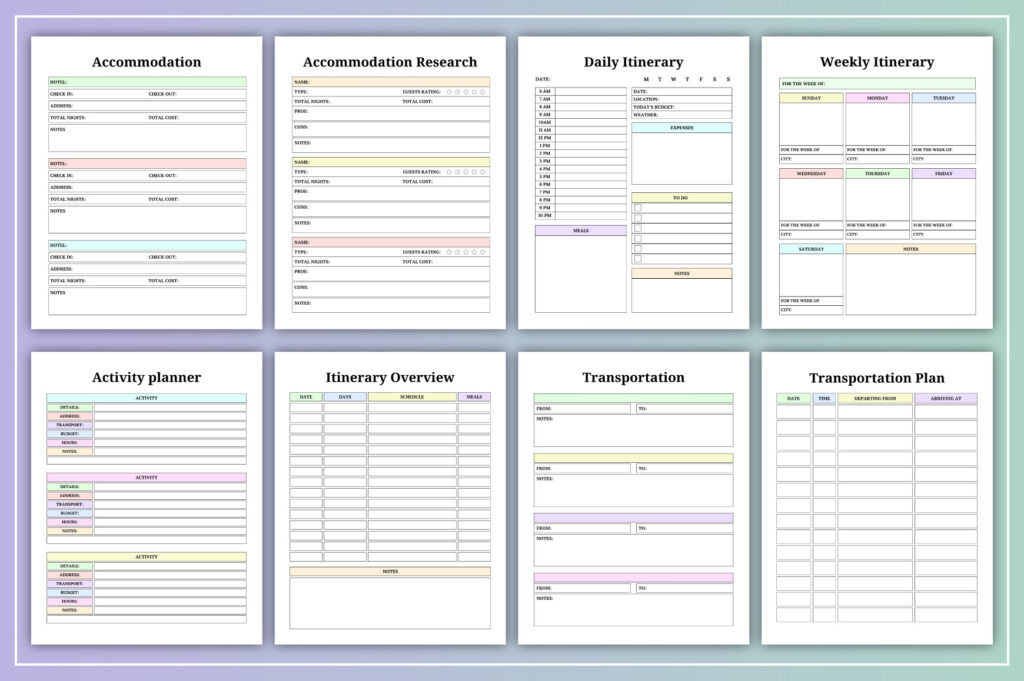The height and width of the screenshot is (681, 1024).
Task: Open the Activity planner page thumbnail
Action: (x=146, y=498)
